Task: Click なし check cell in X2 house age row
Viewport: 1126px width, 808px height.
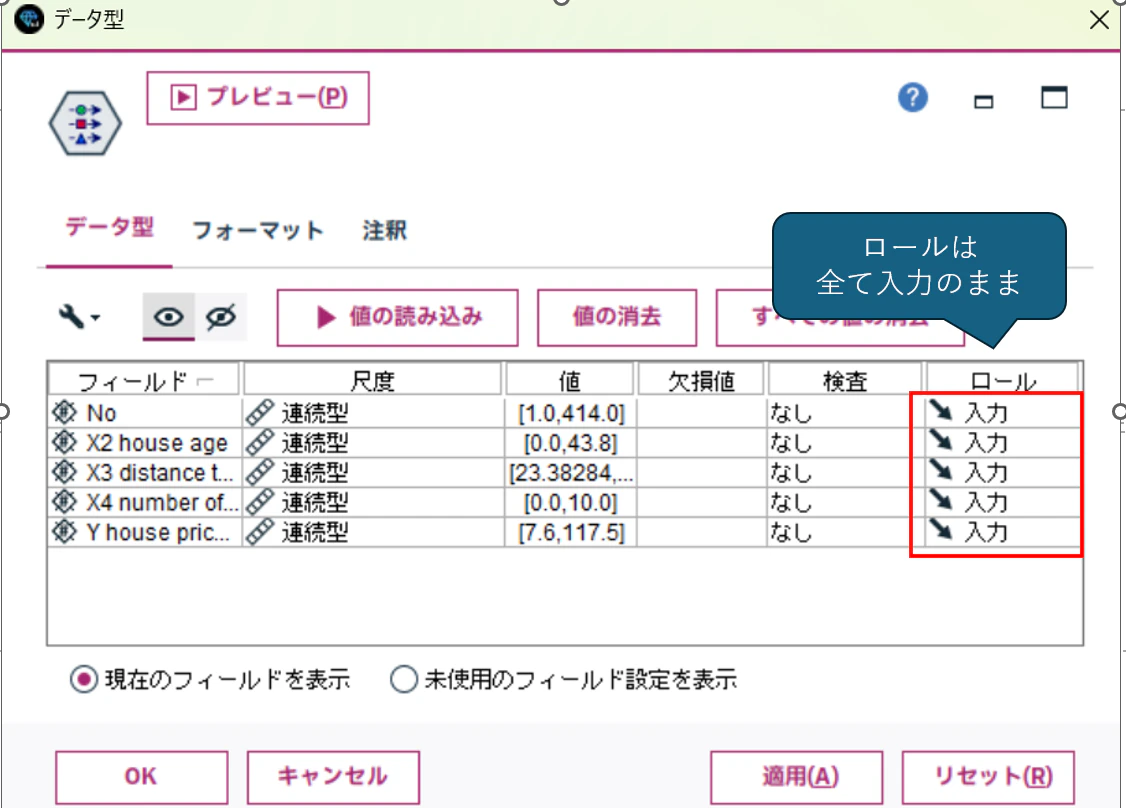Action: click(x=845, y=443)
